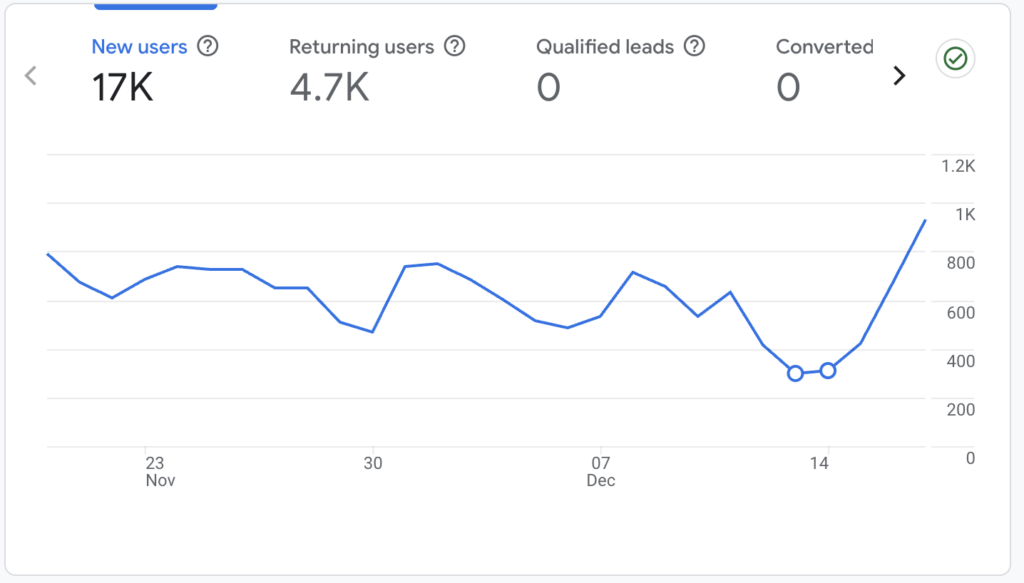This screenshot has height=583, width=1024.
Task: Click help icon beside Returning users
Action: 455,46
